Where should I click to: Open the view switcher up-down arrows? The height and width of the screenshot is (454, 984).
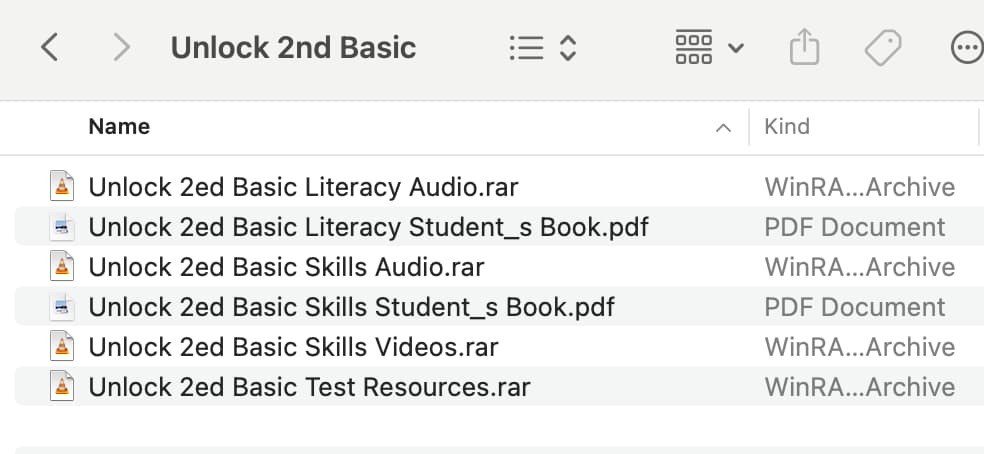pos(567,48)
